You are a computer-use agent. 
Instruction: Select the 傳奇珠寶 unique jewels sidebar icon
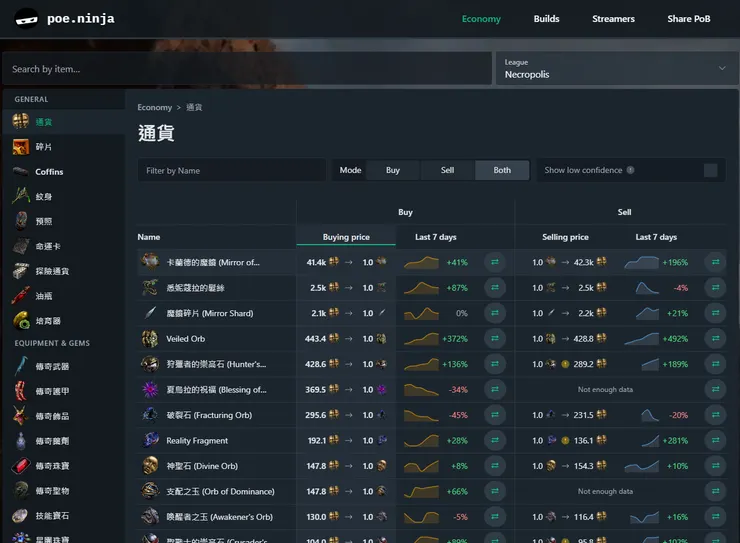[20, 466]
